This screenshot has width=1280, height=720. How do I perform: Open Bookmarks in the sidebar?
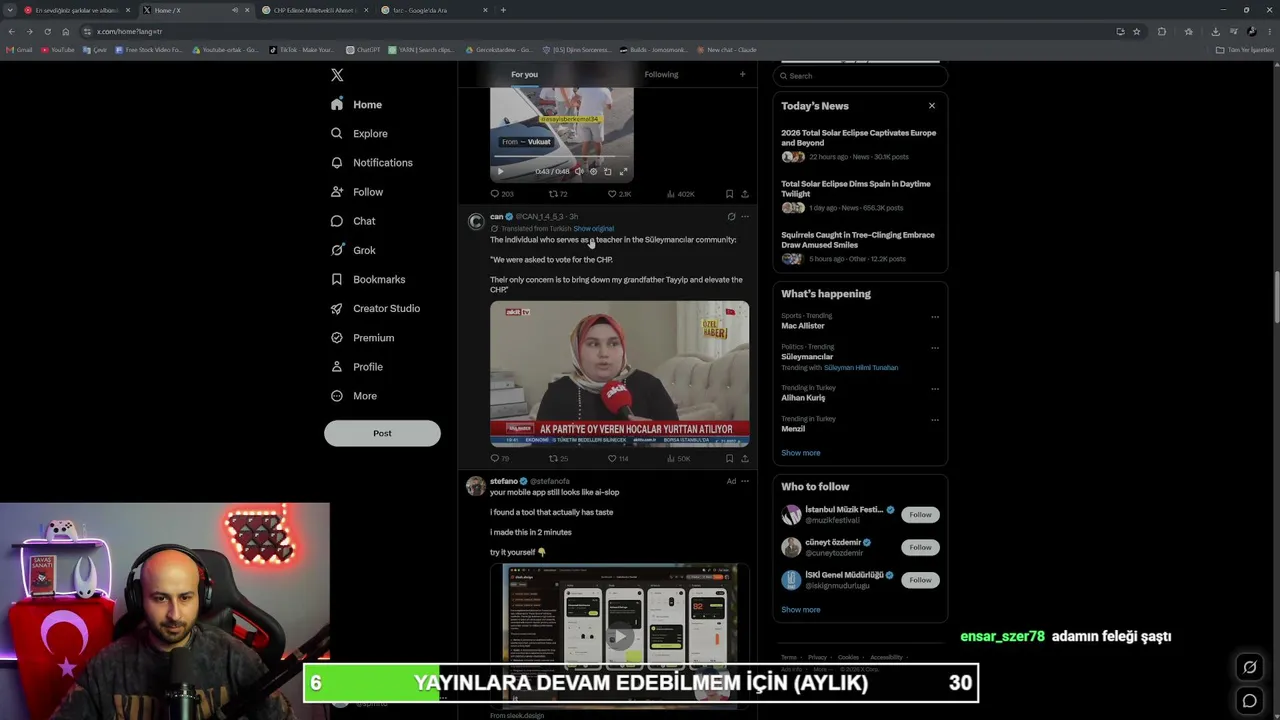[368, 279]
